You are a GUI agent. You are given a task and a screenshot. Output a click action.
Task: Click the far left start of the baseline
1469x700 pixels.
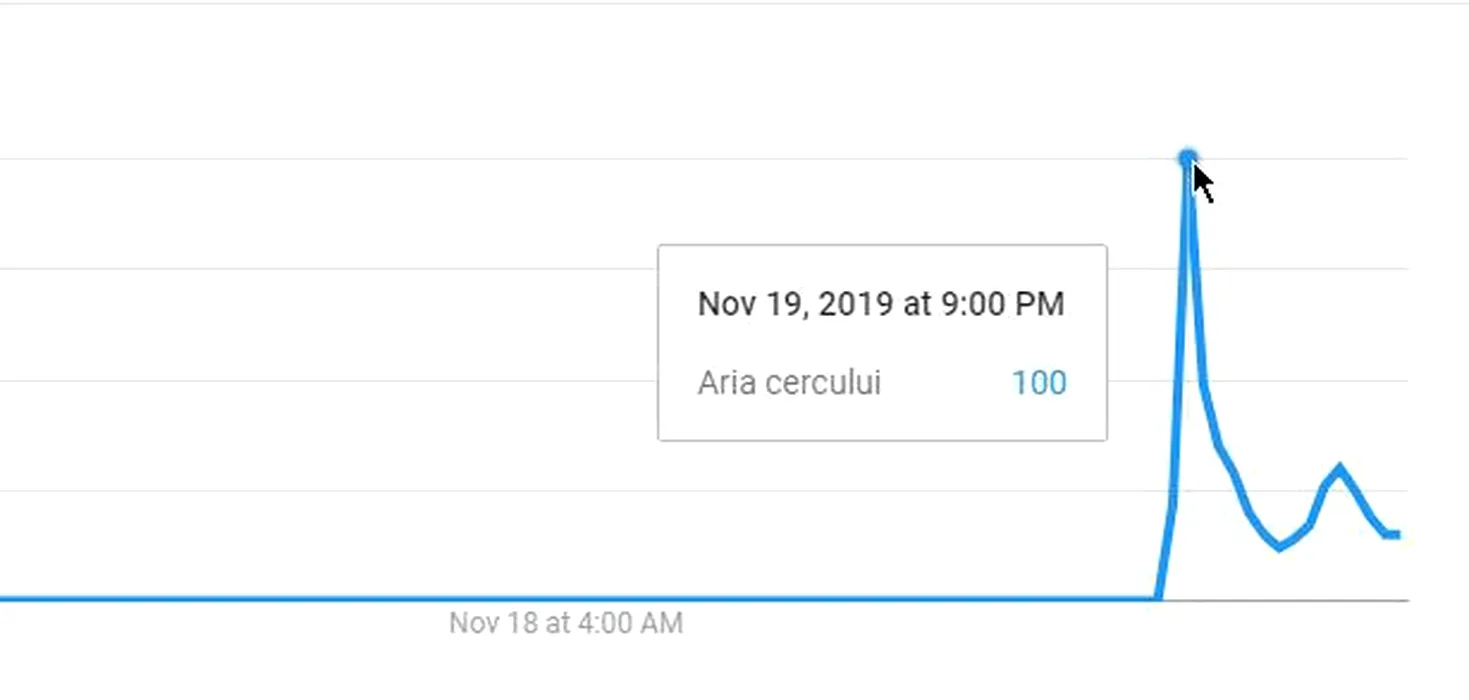5,599
